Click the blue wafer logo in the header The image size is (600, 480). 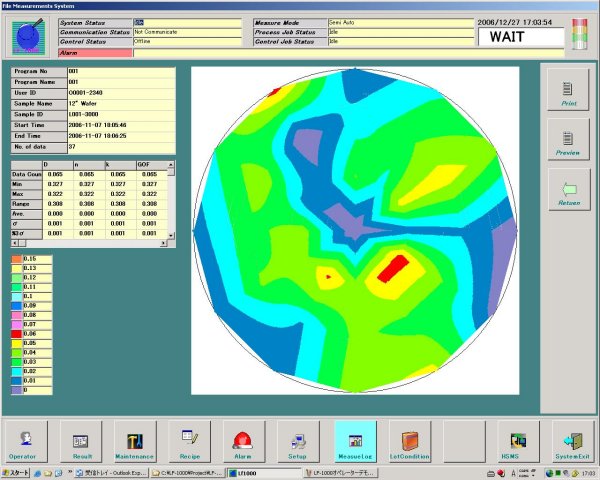(28, 38)
